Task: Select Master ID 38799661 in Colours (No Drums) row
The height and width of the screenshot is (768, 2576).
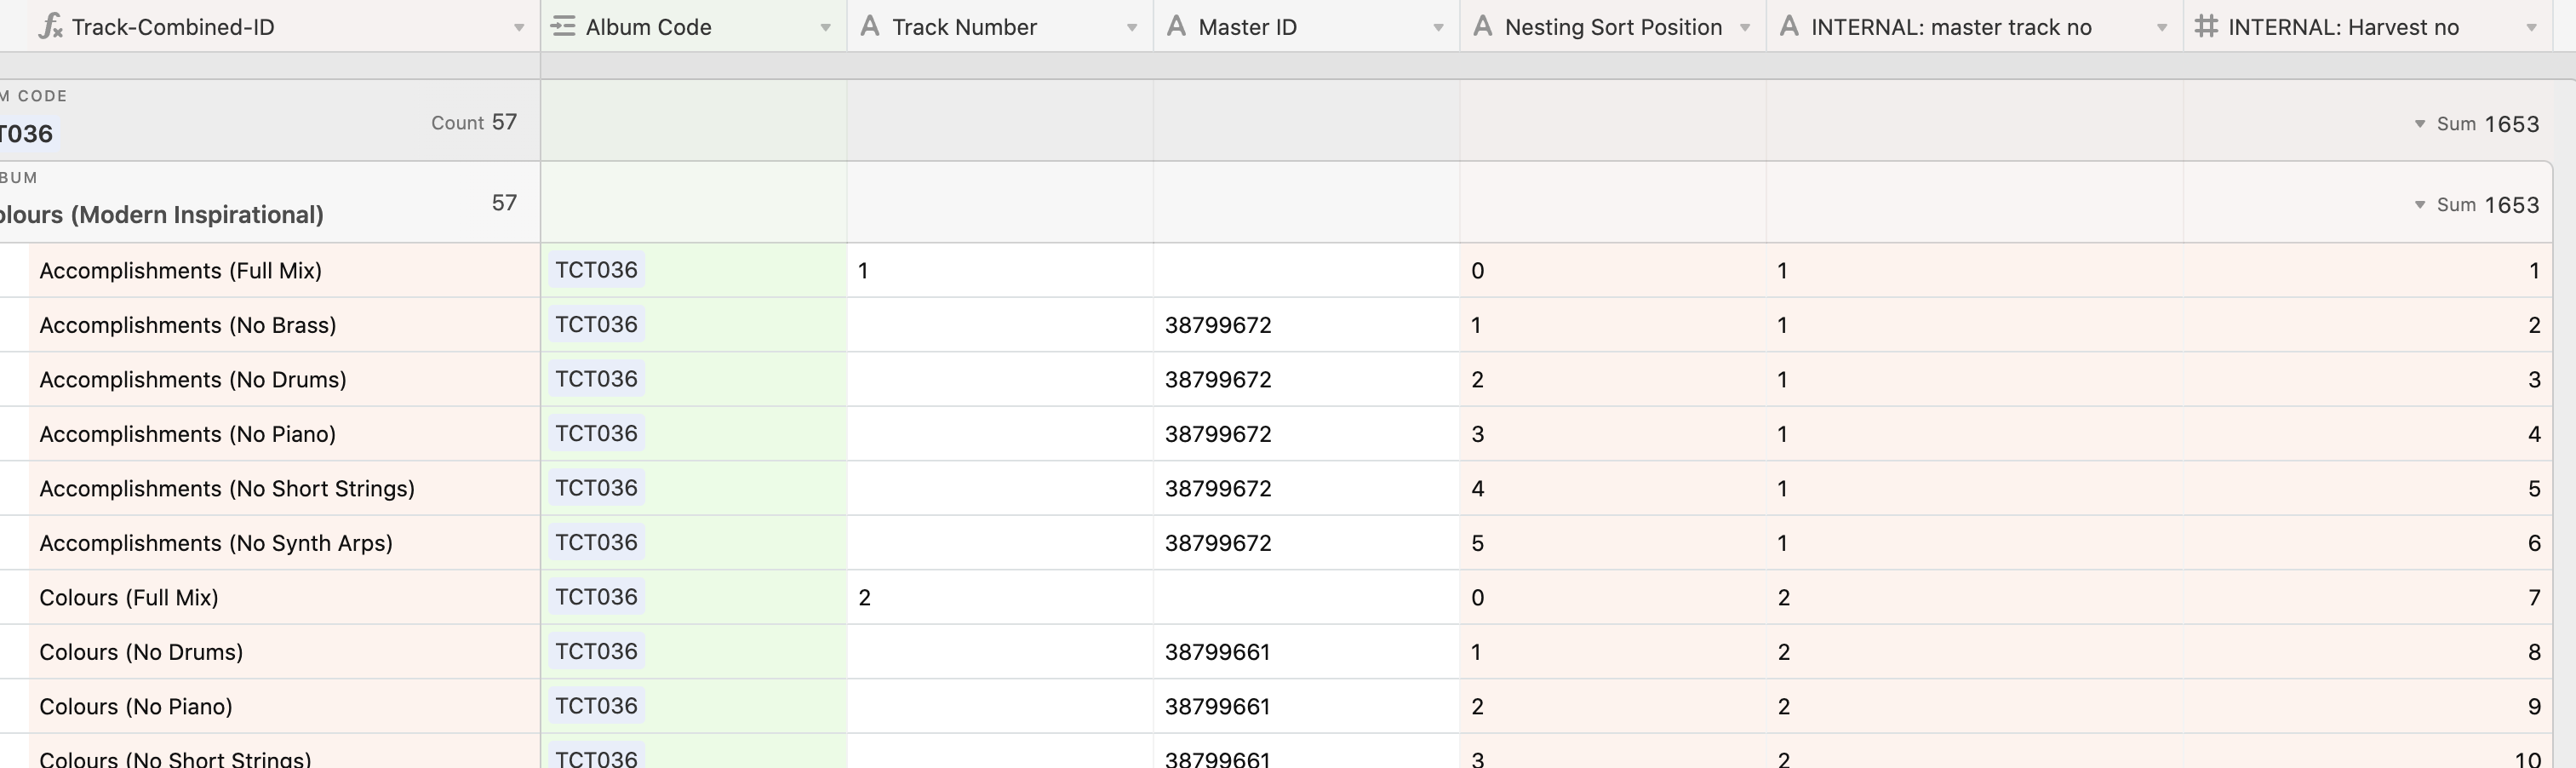Action: point(1306,652)
